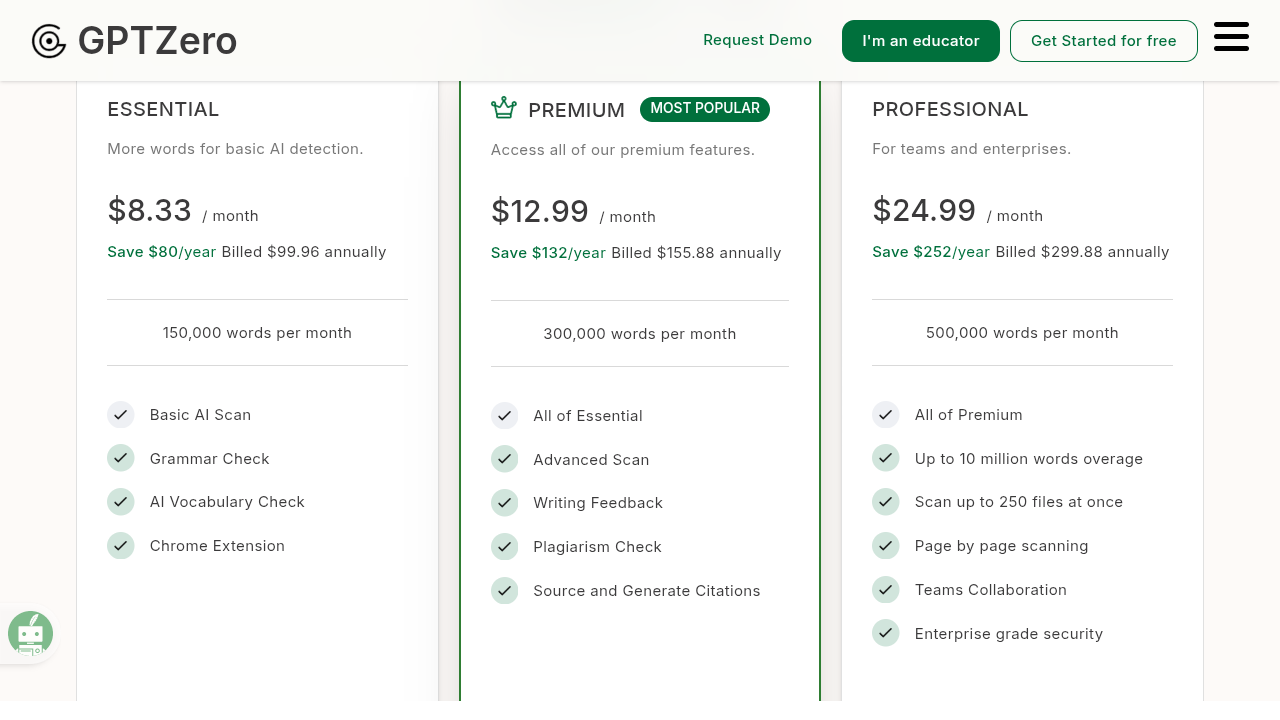Click the Basic AI Scan label

pos(200,415)
